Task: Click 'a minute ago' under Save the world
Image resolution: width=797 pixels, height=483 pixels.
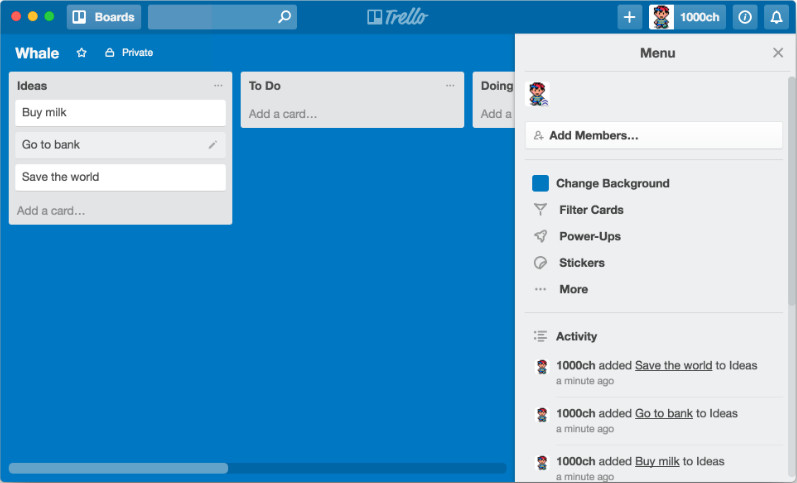Action: 585,381
